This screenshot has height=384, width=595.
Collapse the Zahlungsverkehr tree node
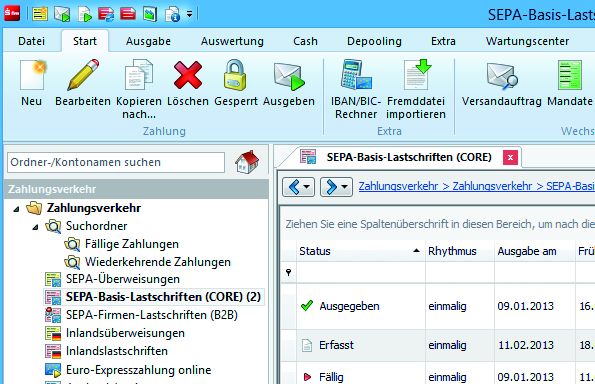coord(16,208)
